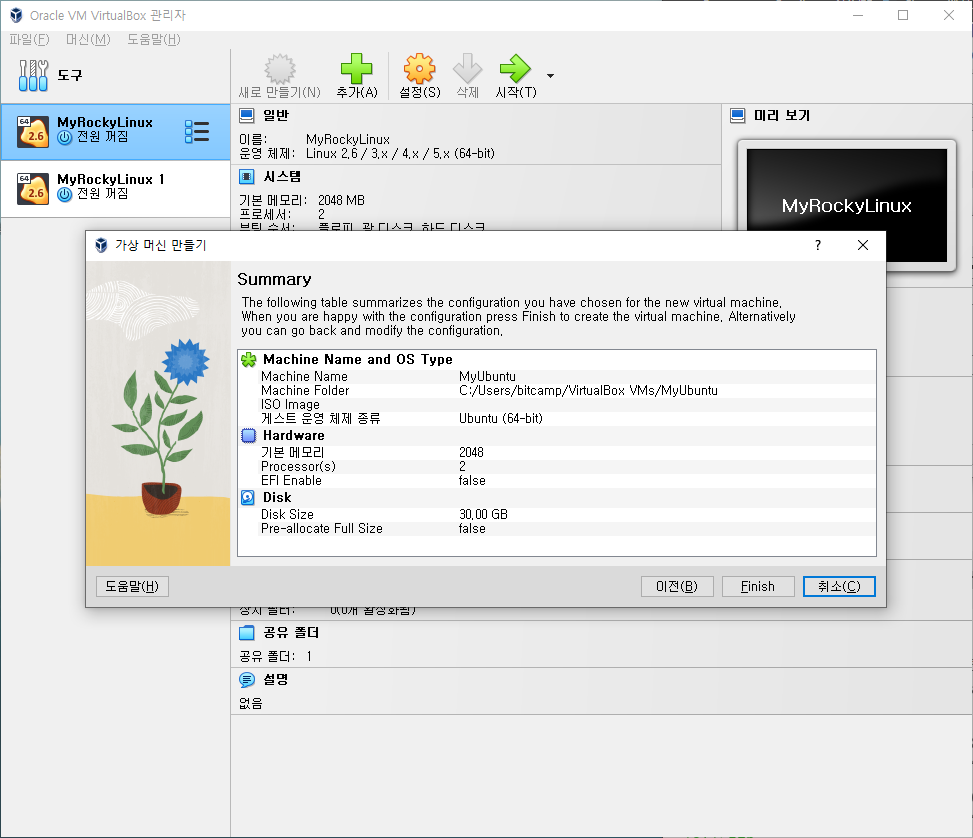973x838 pixels.
Task: Select MyRockyLinux 1 virtual machine entry
Action: (115, 189)
